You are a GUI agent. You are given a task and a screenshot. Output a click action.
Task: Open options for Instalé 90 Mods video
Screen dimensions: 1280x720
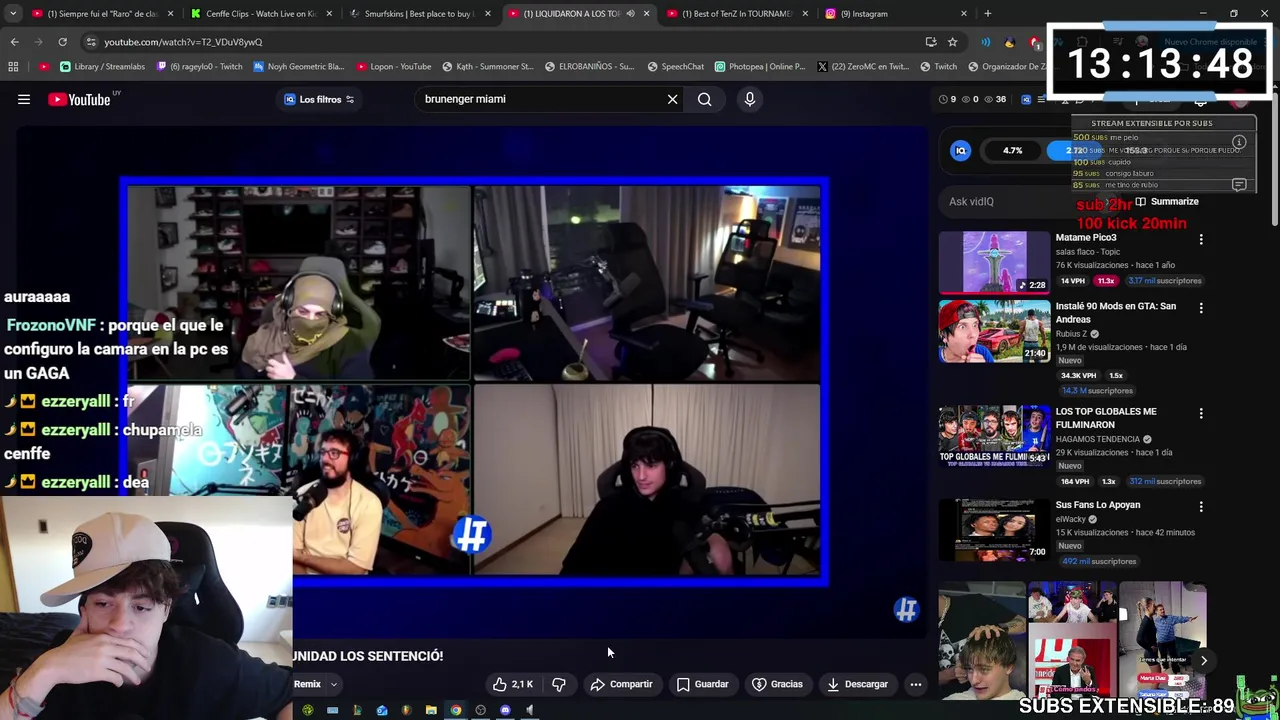[1201, 308]
